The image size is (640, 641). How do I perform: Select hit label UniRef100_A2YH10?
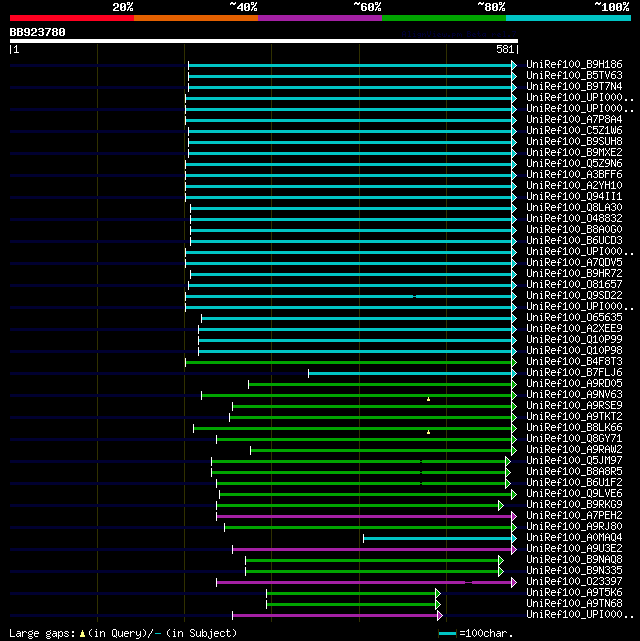pos(574,186)
